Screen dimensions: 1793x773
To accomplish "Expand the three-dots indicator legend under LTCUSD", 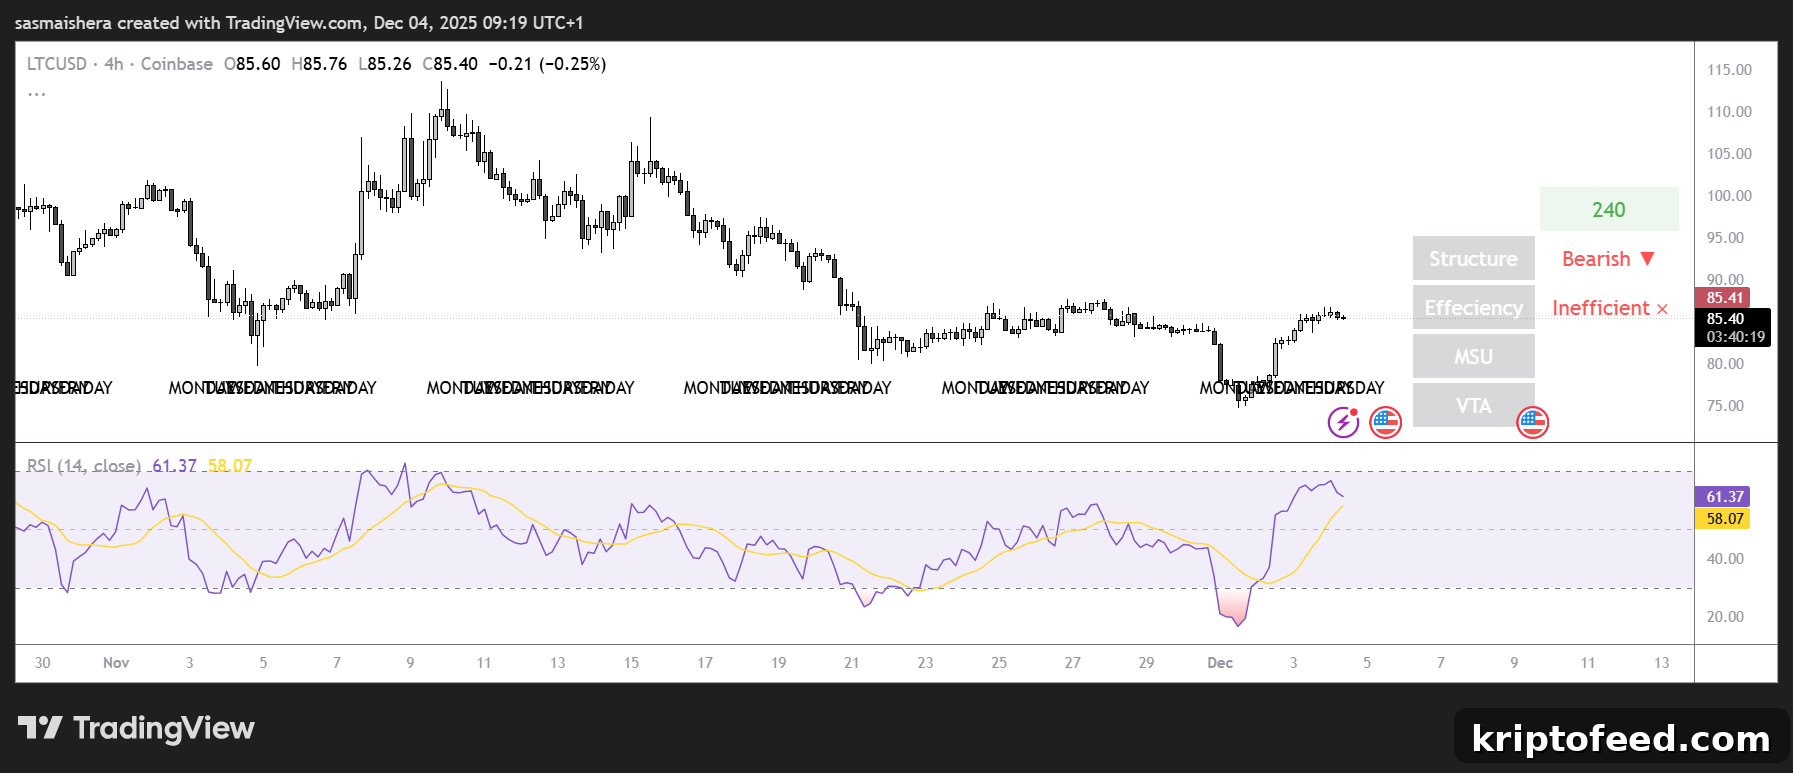I will (x=37, y=94).
